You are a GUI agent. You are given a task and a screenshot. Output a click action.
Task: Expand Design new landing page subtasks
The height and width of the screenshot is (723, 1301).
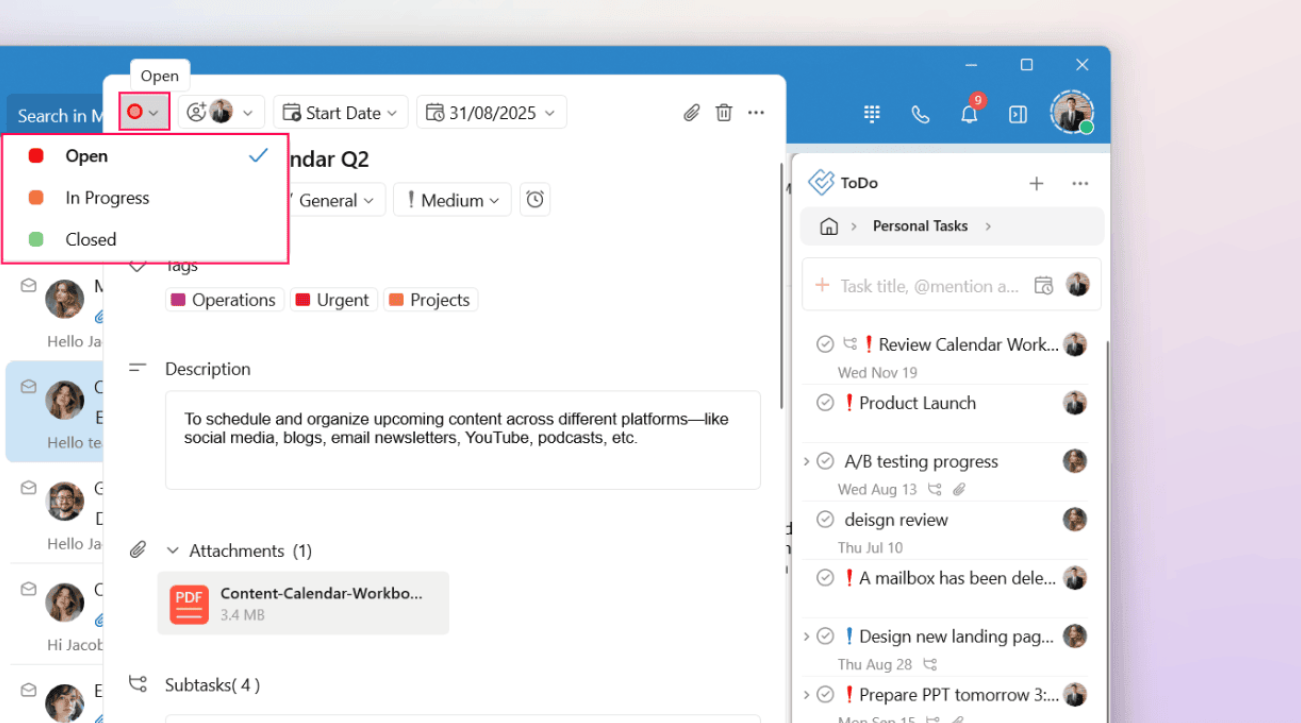pos(806,636)
